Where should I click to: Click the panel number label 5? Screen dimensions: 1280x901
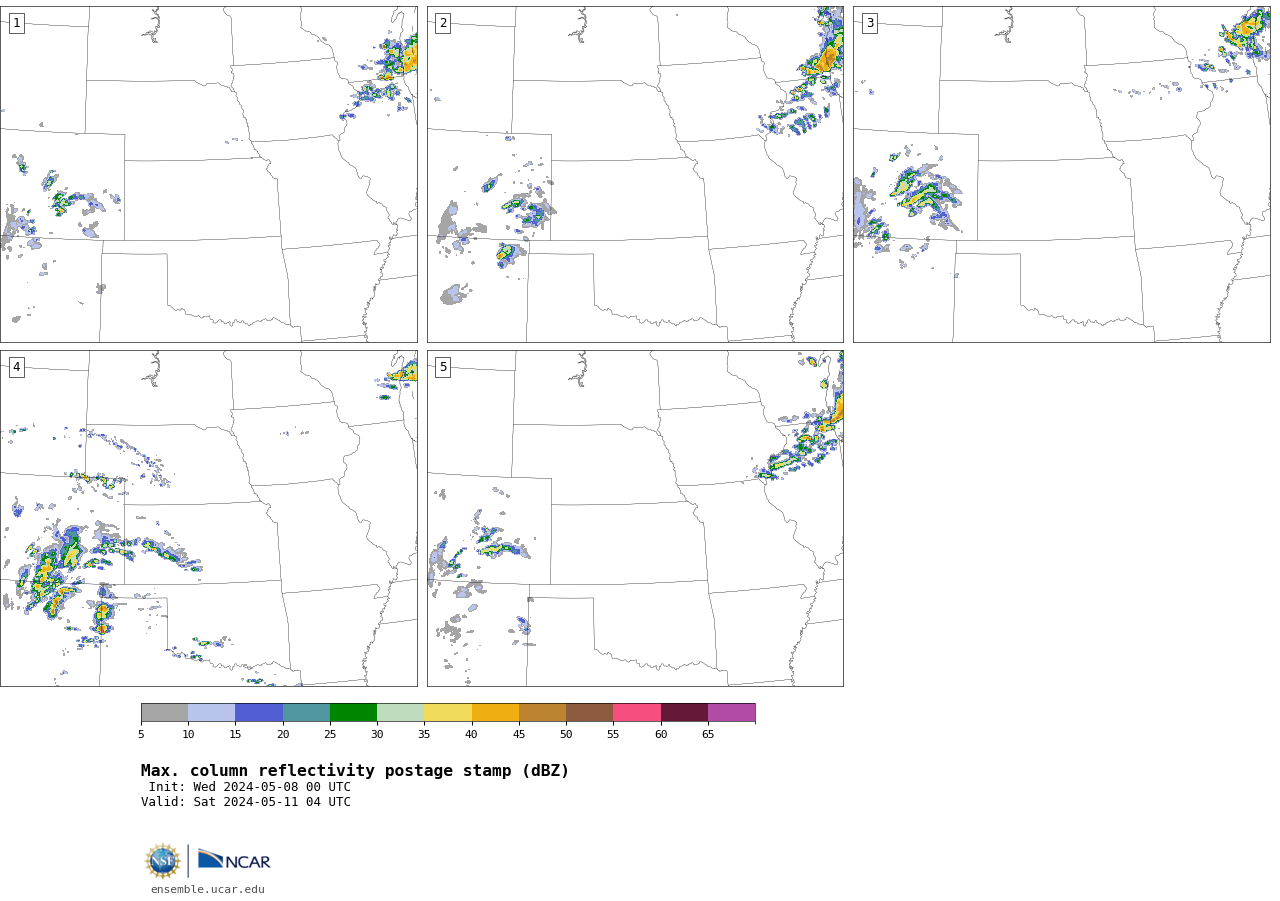(443, 367)
